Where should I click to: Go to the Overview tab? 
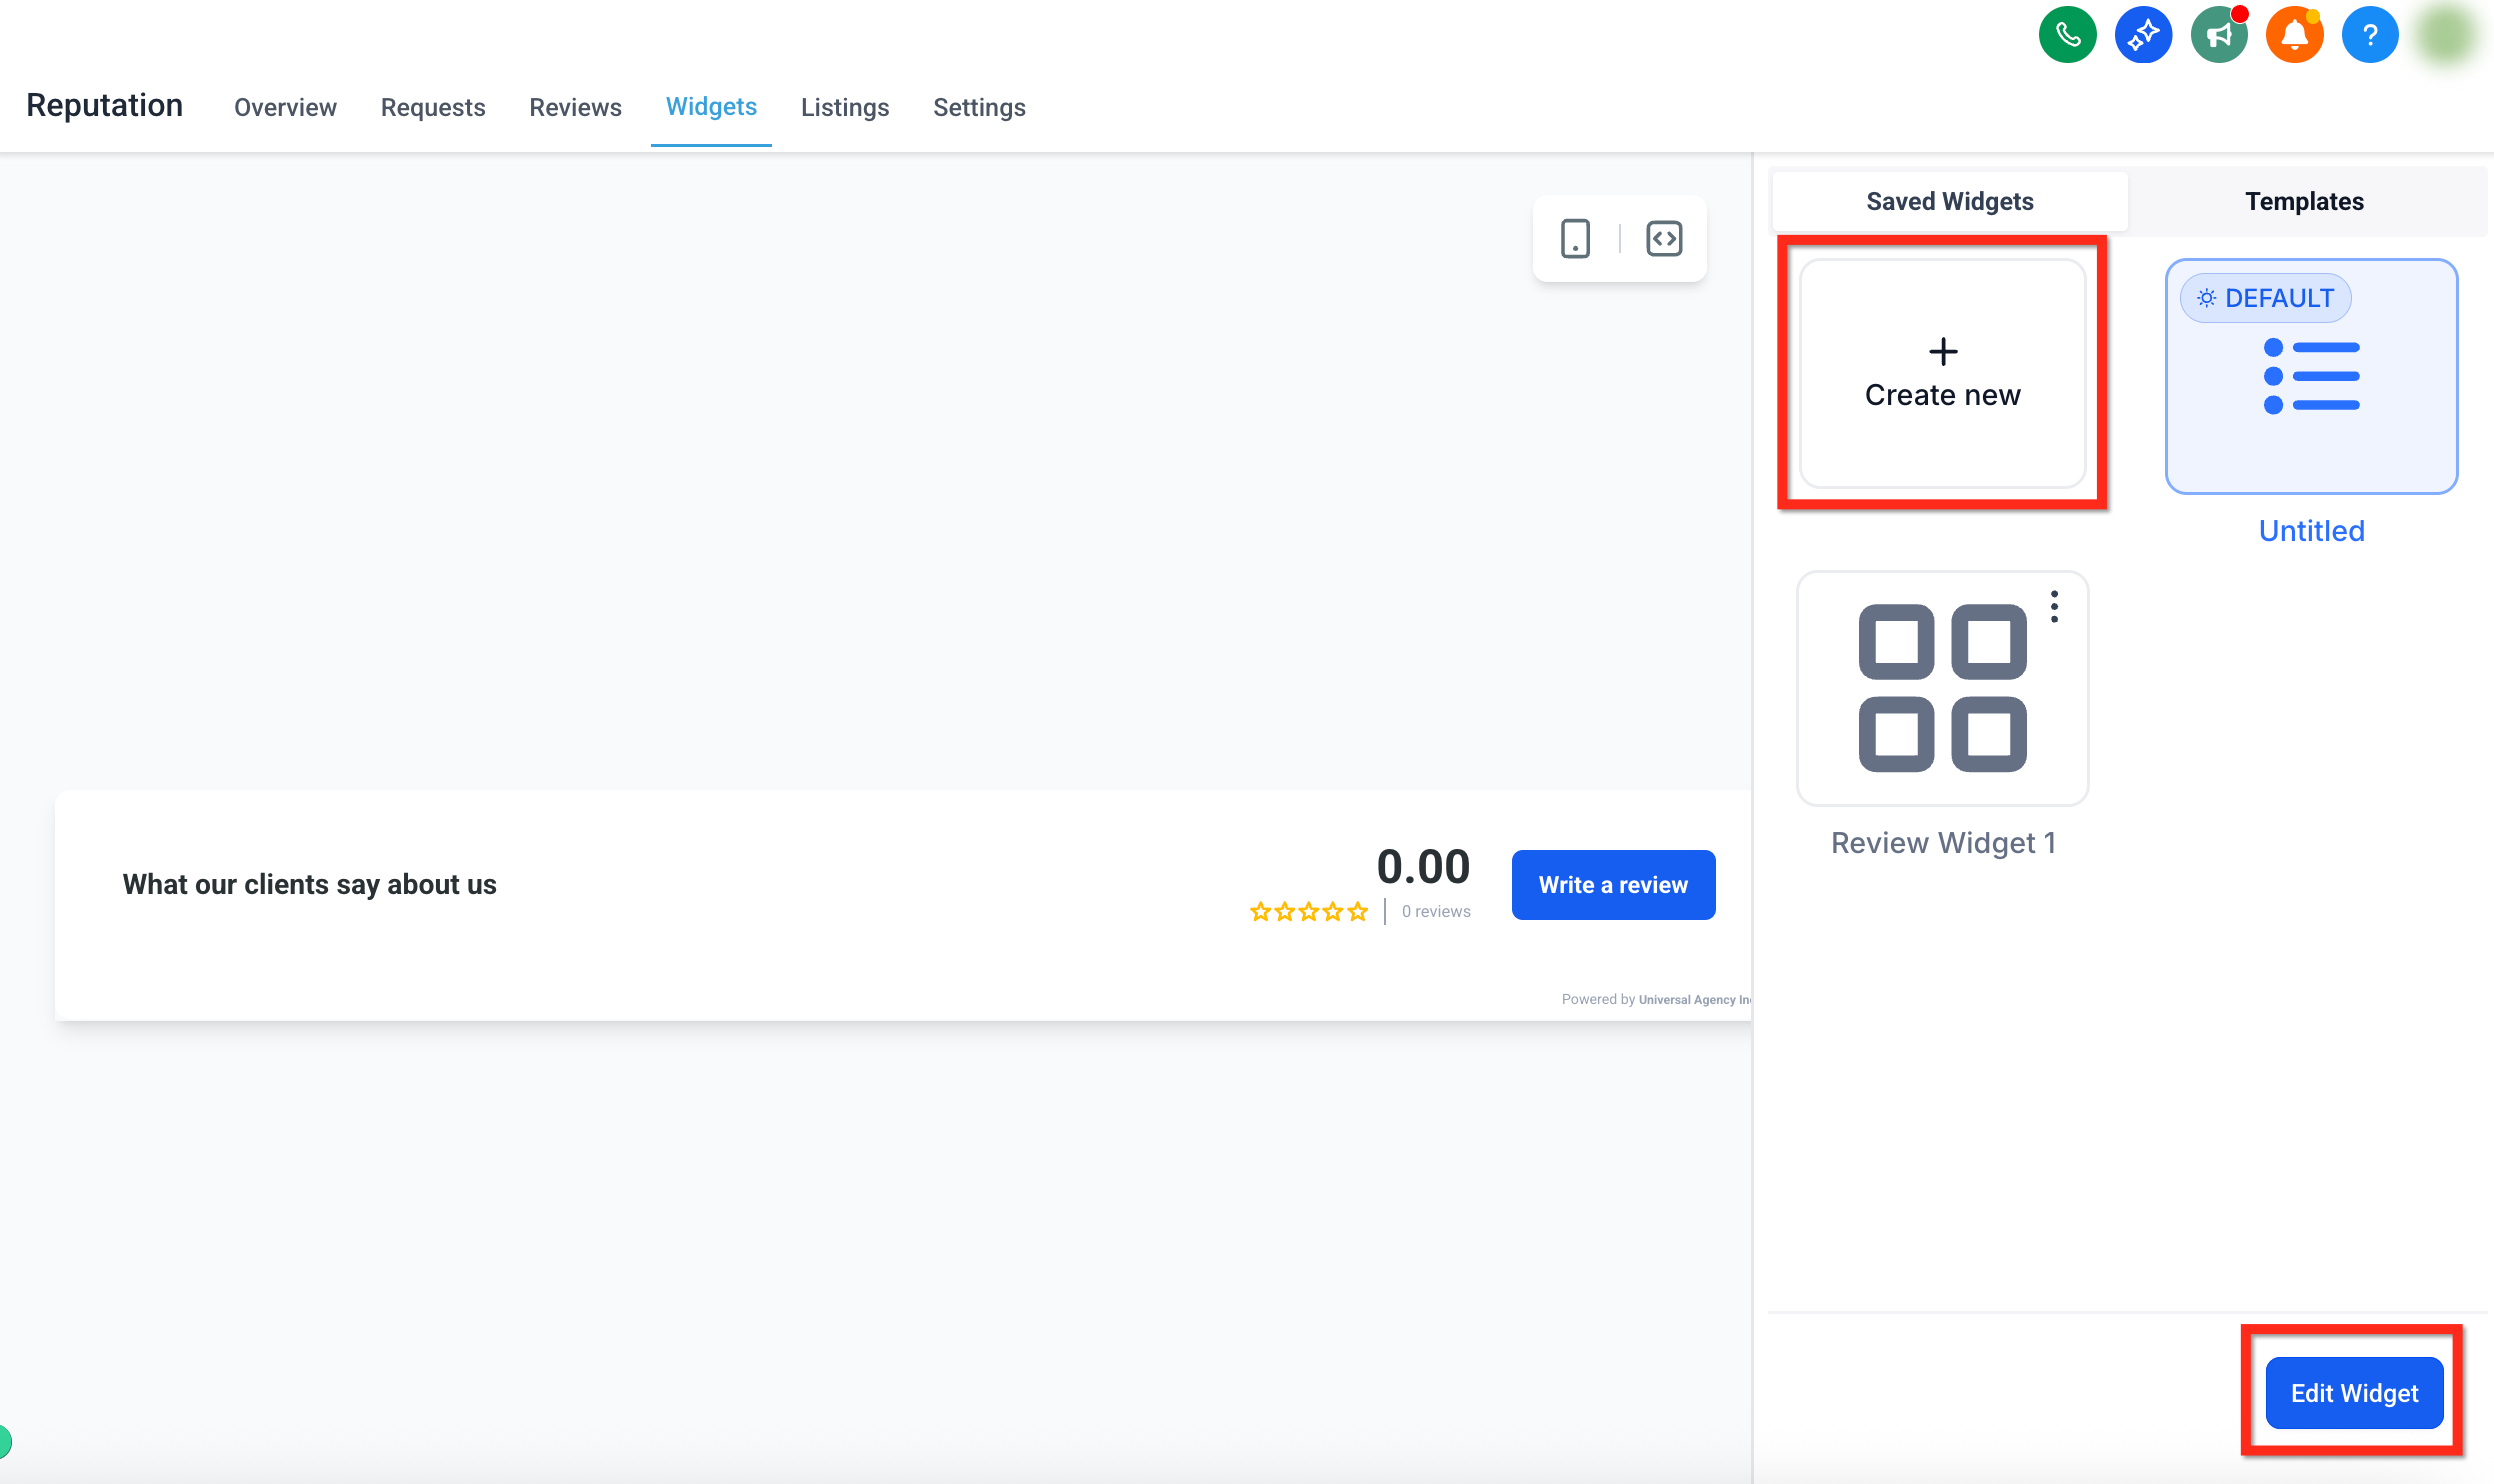click(285, 107)
